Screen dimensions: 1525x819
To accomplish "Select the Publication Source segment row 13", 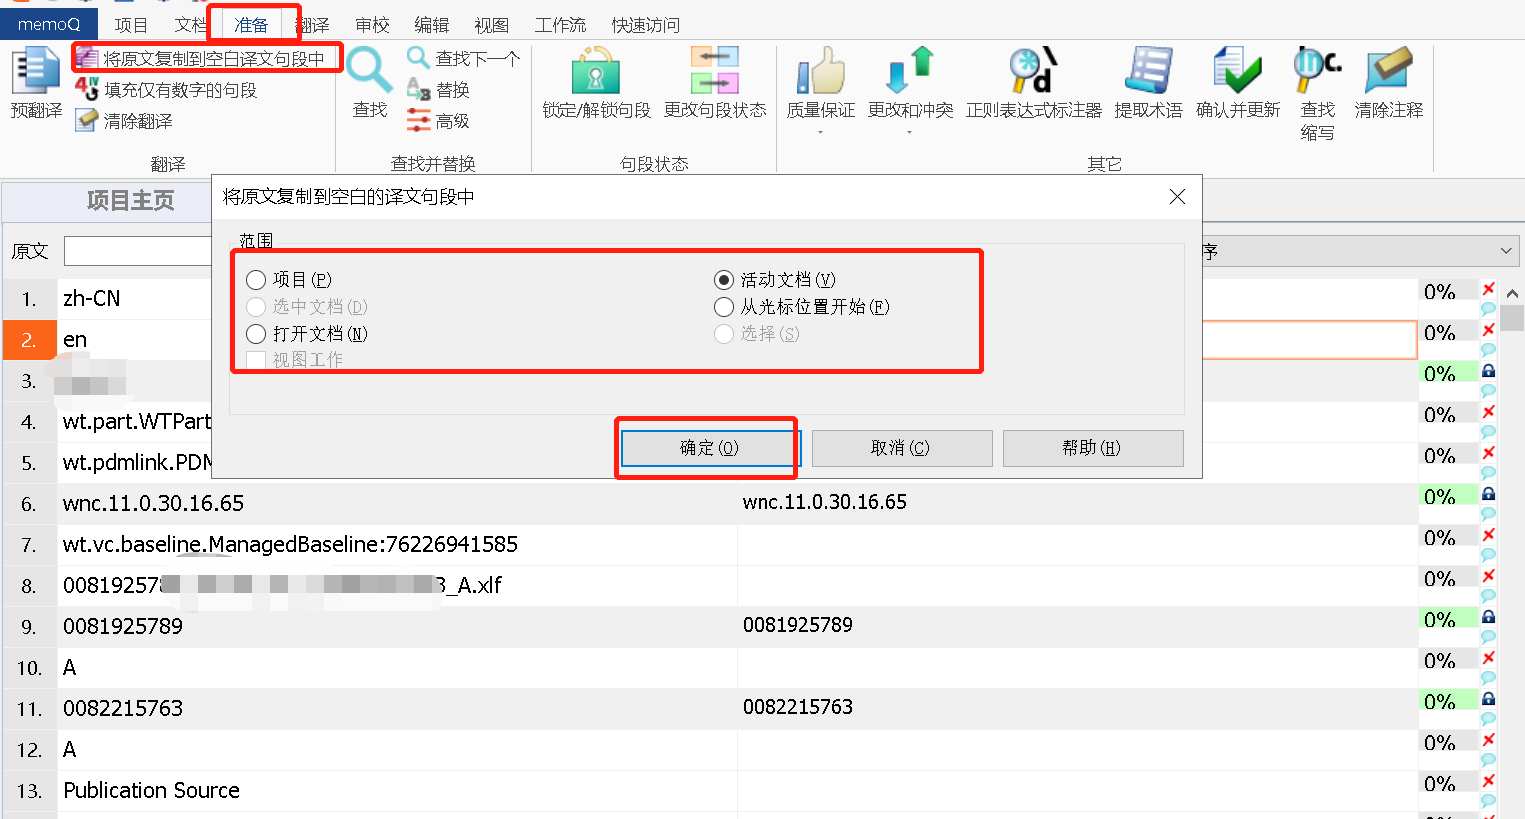I will (x=397, y=790).
